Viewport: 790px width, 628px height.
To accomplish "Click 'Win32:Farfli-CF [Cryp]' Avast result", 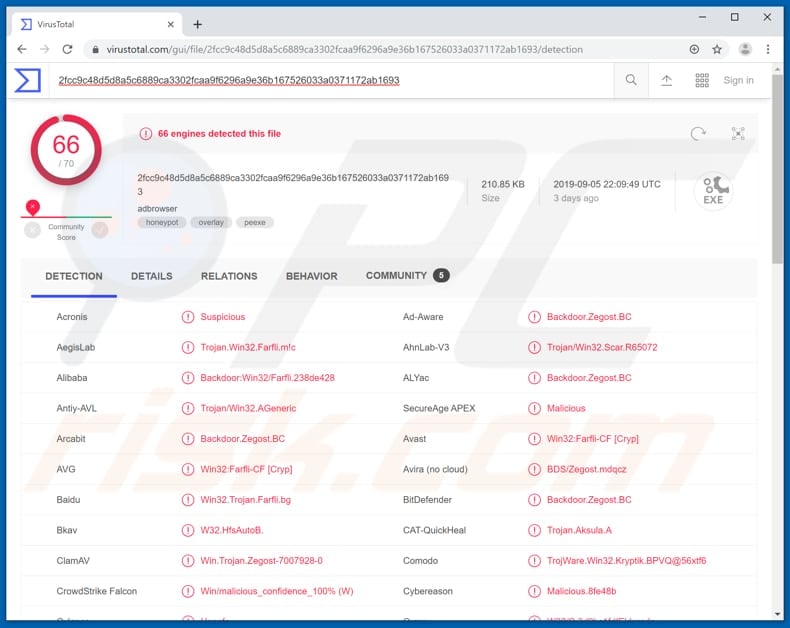I will (x=593, y=438).
